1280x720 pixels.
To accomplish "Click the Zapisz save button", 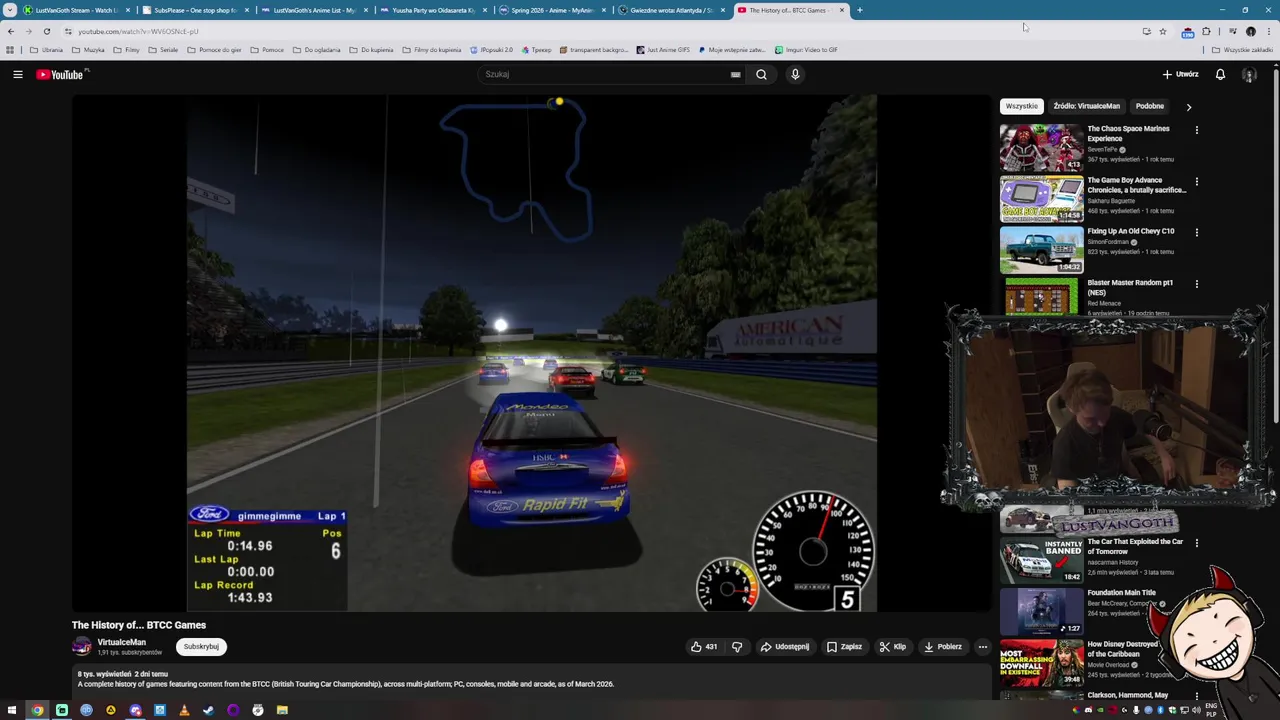I will (845, 647).
